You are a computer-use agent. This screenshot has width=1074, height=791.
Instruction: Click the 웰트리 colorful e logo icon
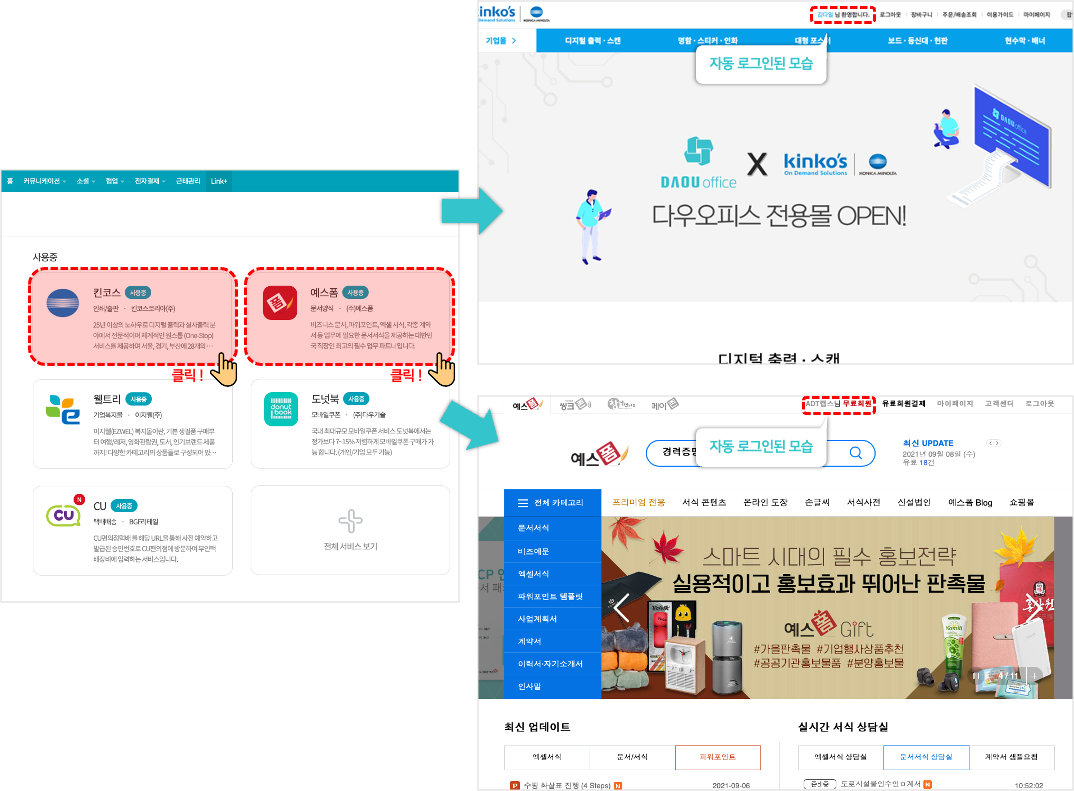63,409
